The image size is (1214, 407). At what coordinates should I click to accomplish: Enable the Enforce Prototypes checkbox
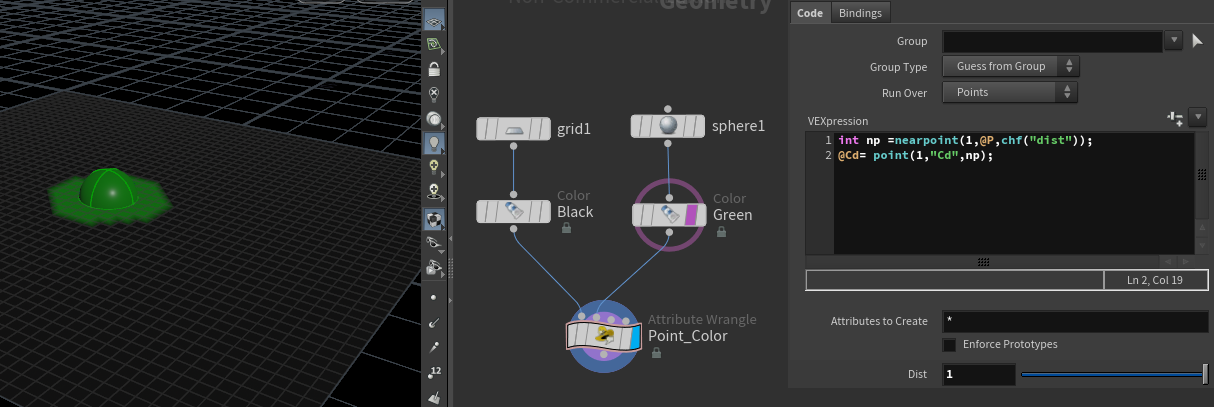[x=949, y=345]
